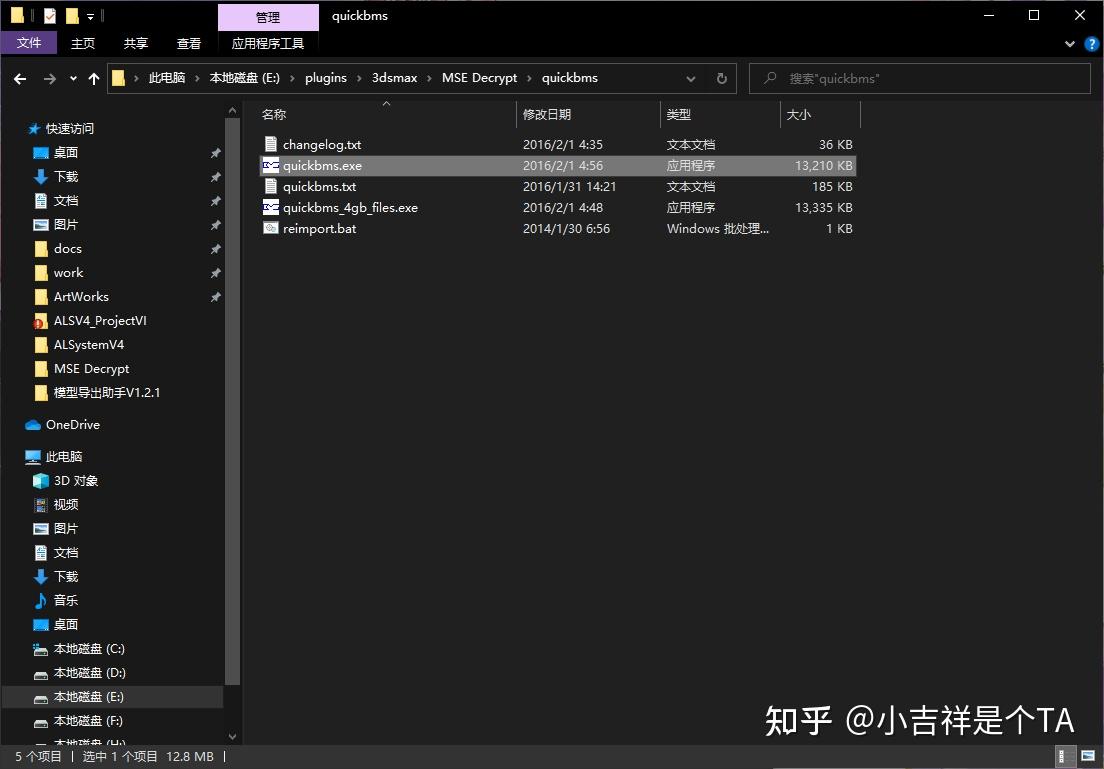The image size is (1104, 769).
Task: Open the 文件 menu
Action: 29,43
